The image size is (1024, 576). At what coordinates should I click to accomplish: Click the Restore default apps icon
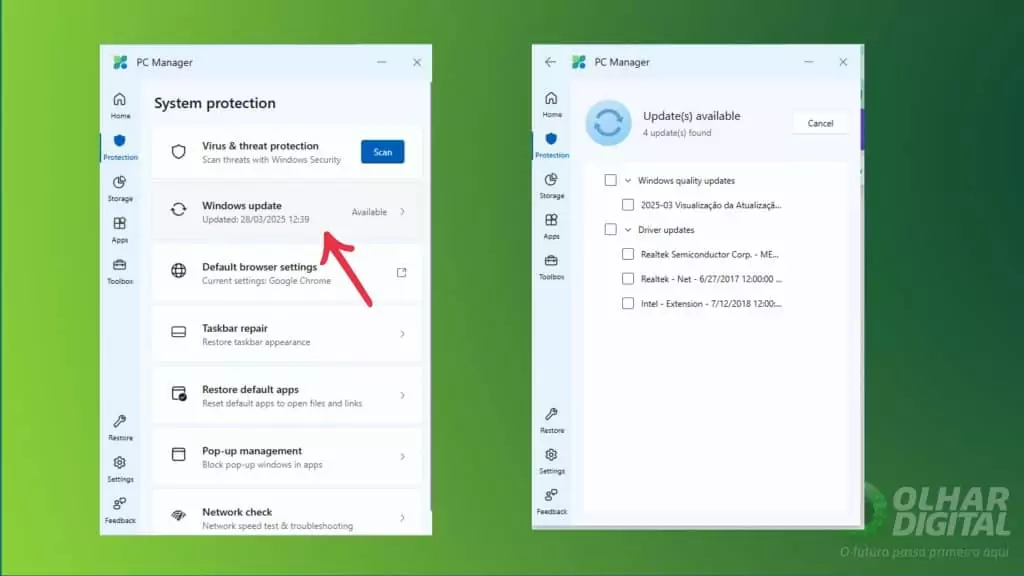(178, 393)
